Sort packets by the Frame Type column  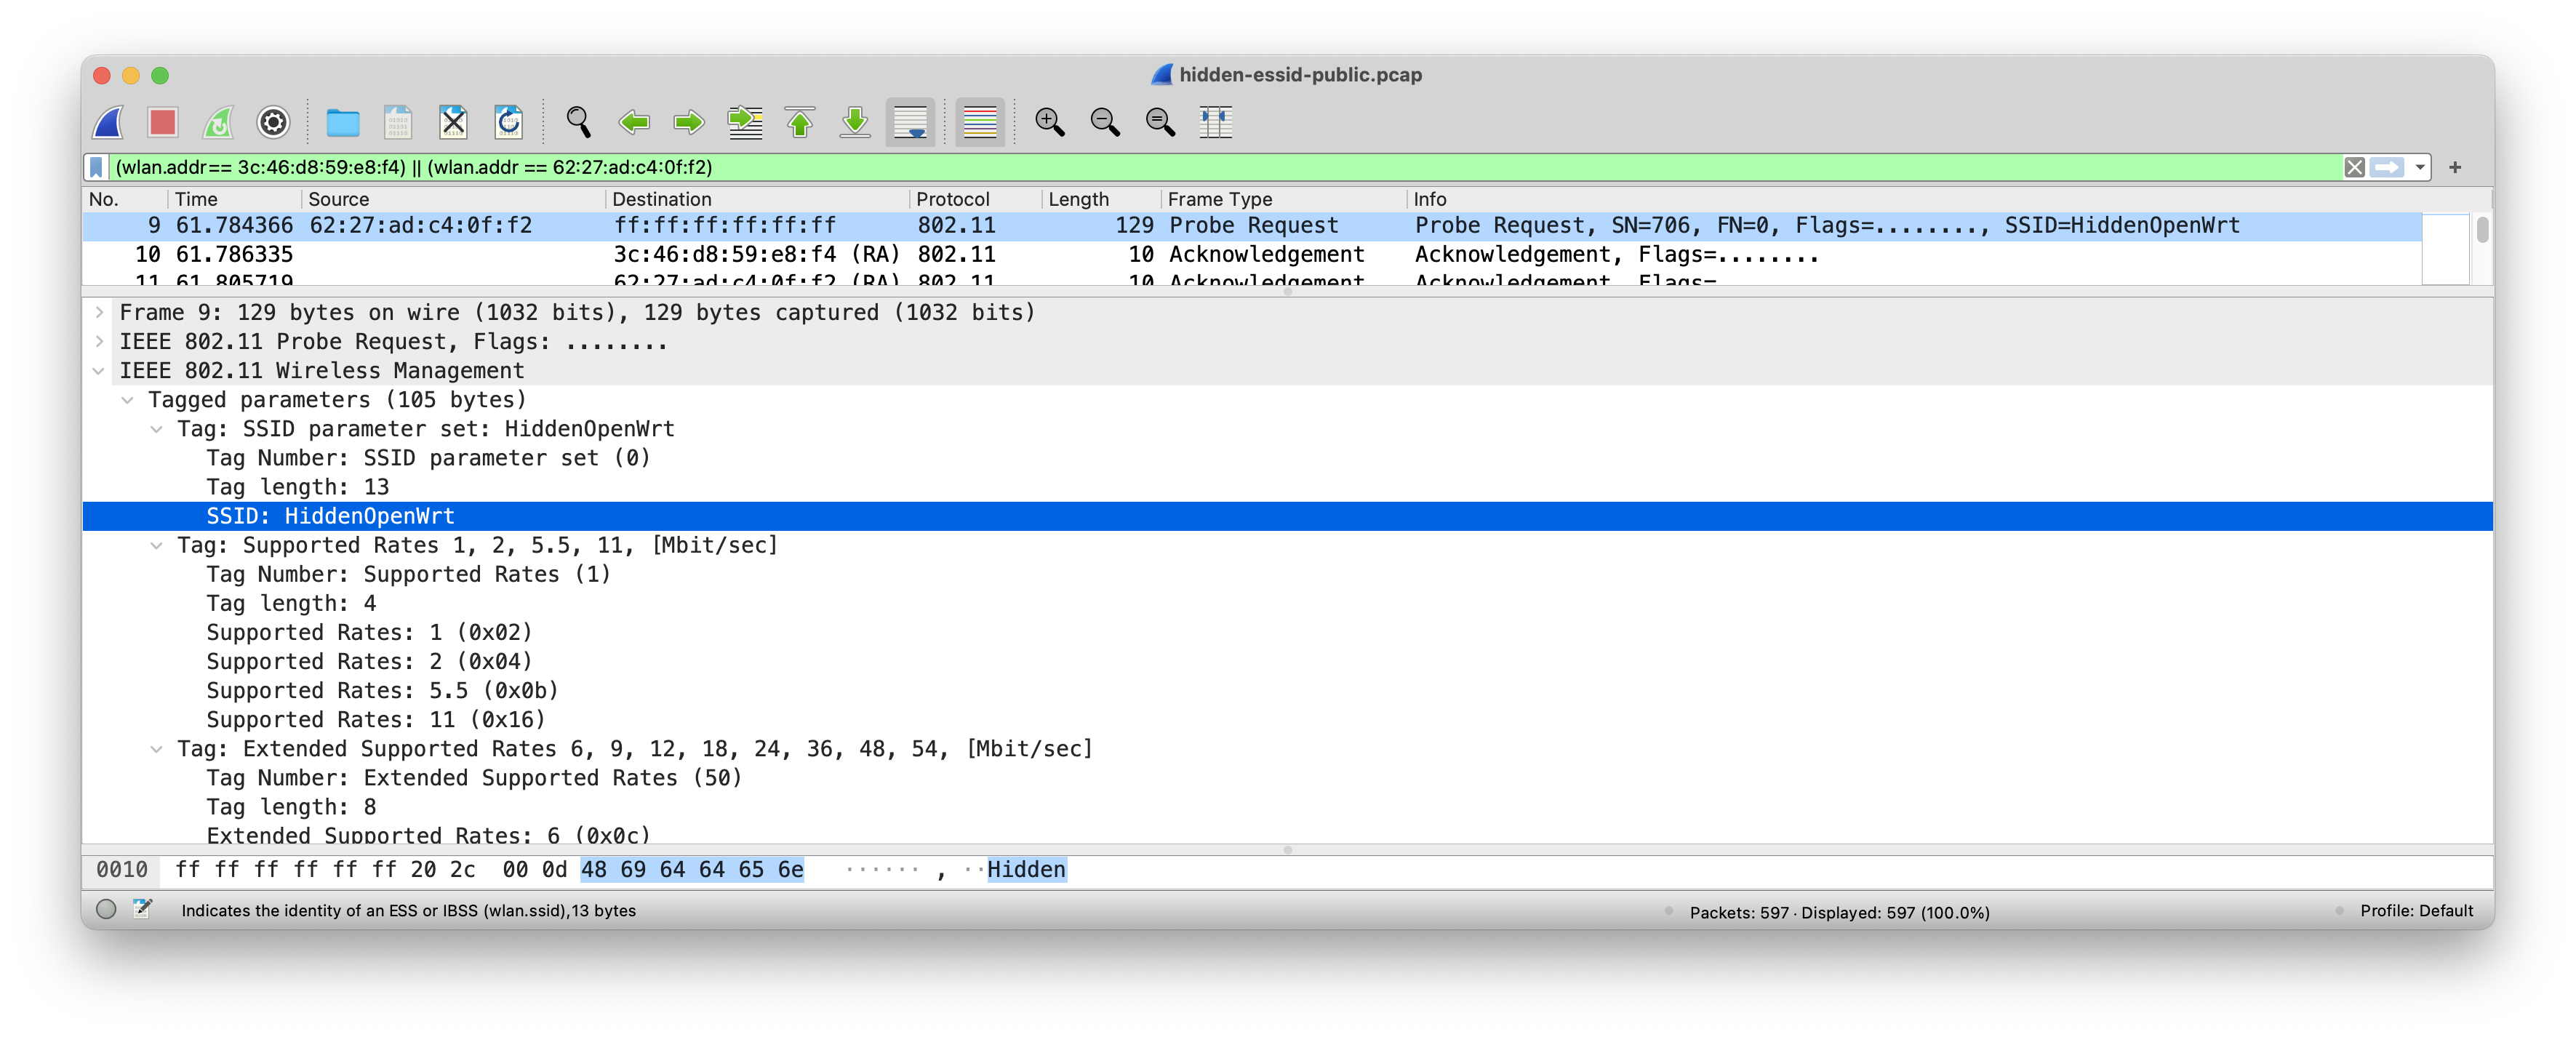tap(1219, 199)
